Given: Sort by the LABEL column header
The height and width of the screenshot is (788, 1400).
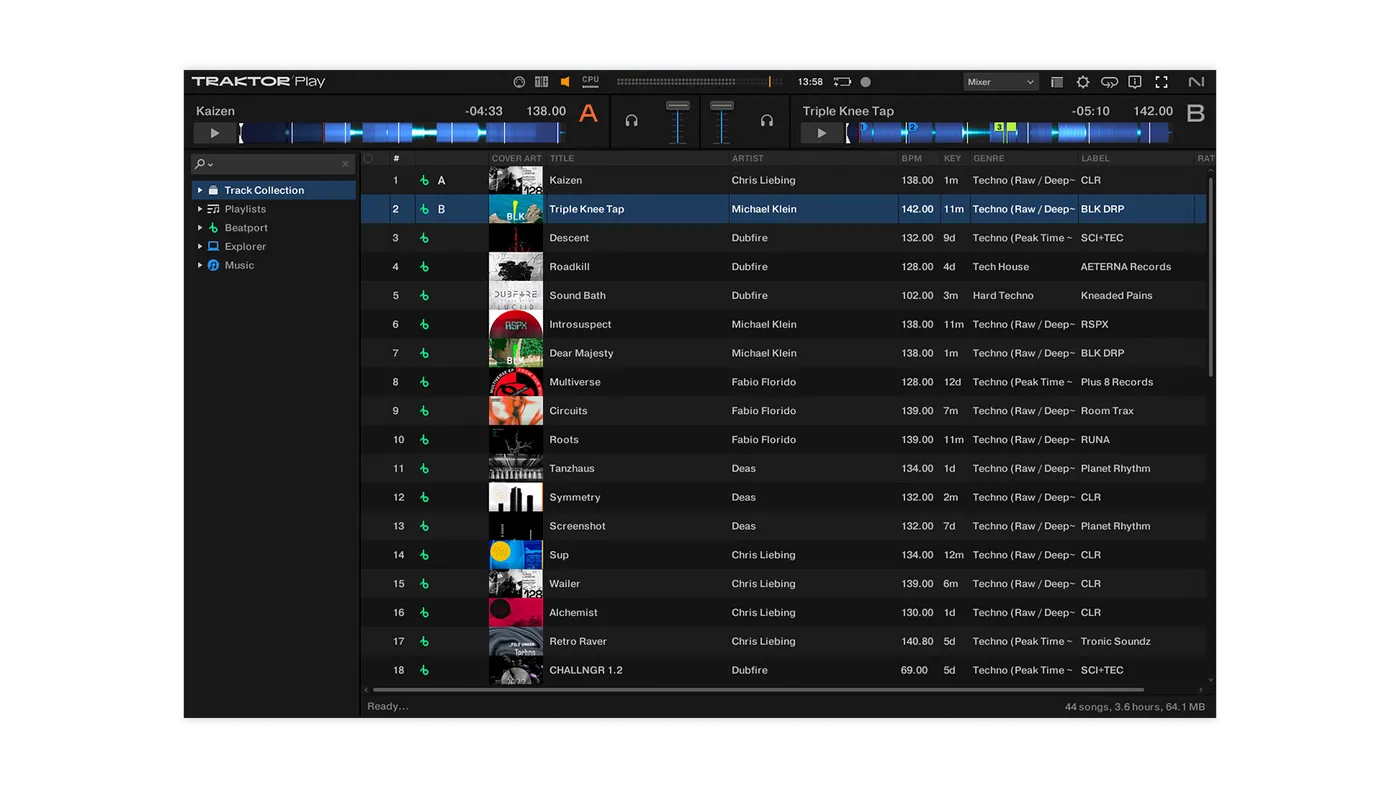Looking at the screenshot, I should coord(1095,158).
